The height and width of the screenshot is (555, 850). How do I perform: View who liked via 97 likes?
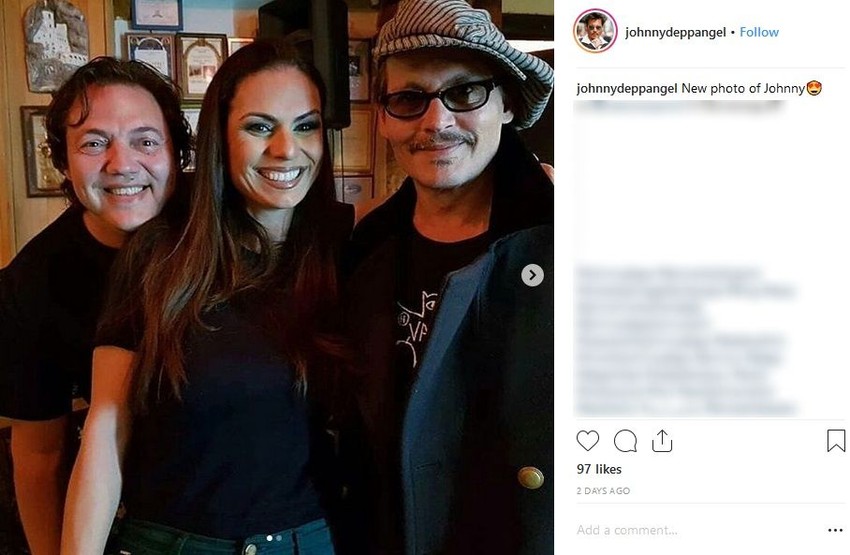point(599,469)
